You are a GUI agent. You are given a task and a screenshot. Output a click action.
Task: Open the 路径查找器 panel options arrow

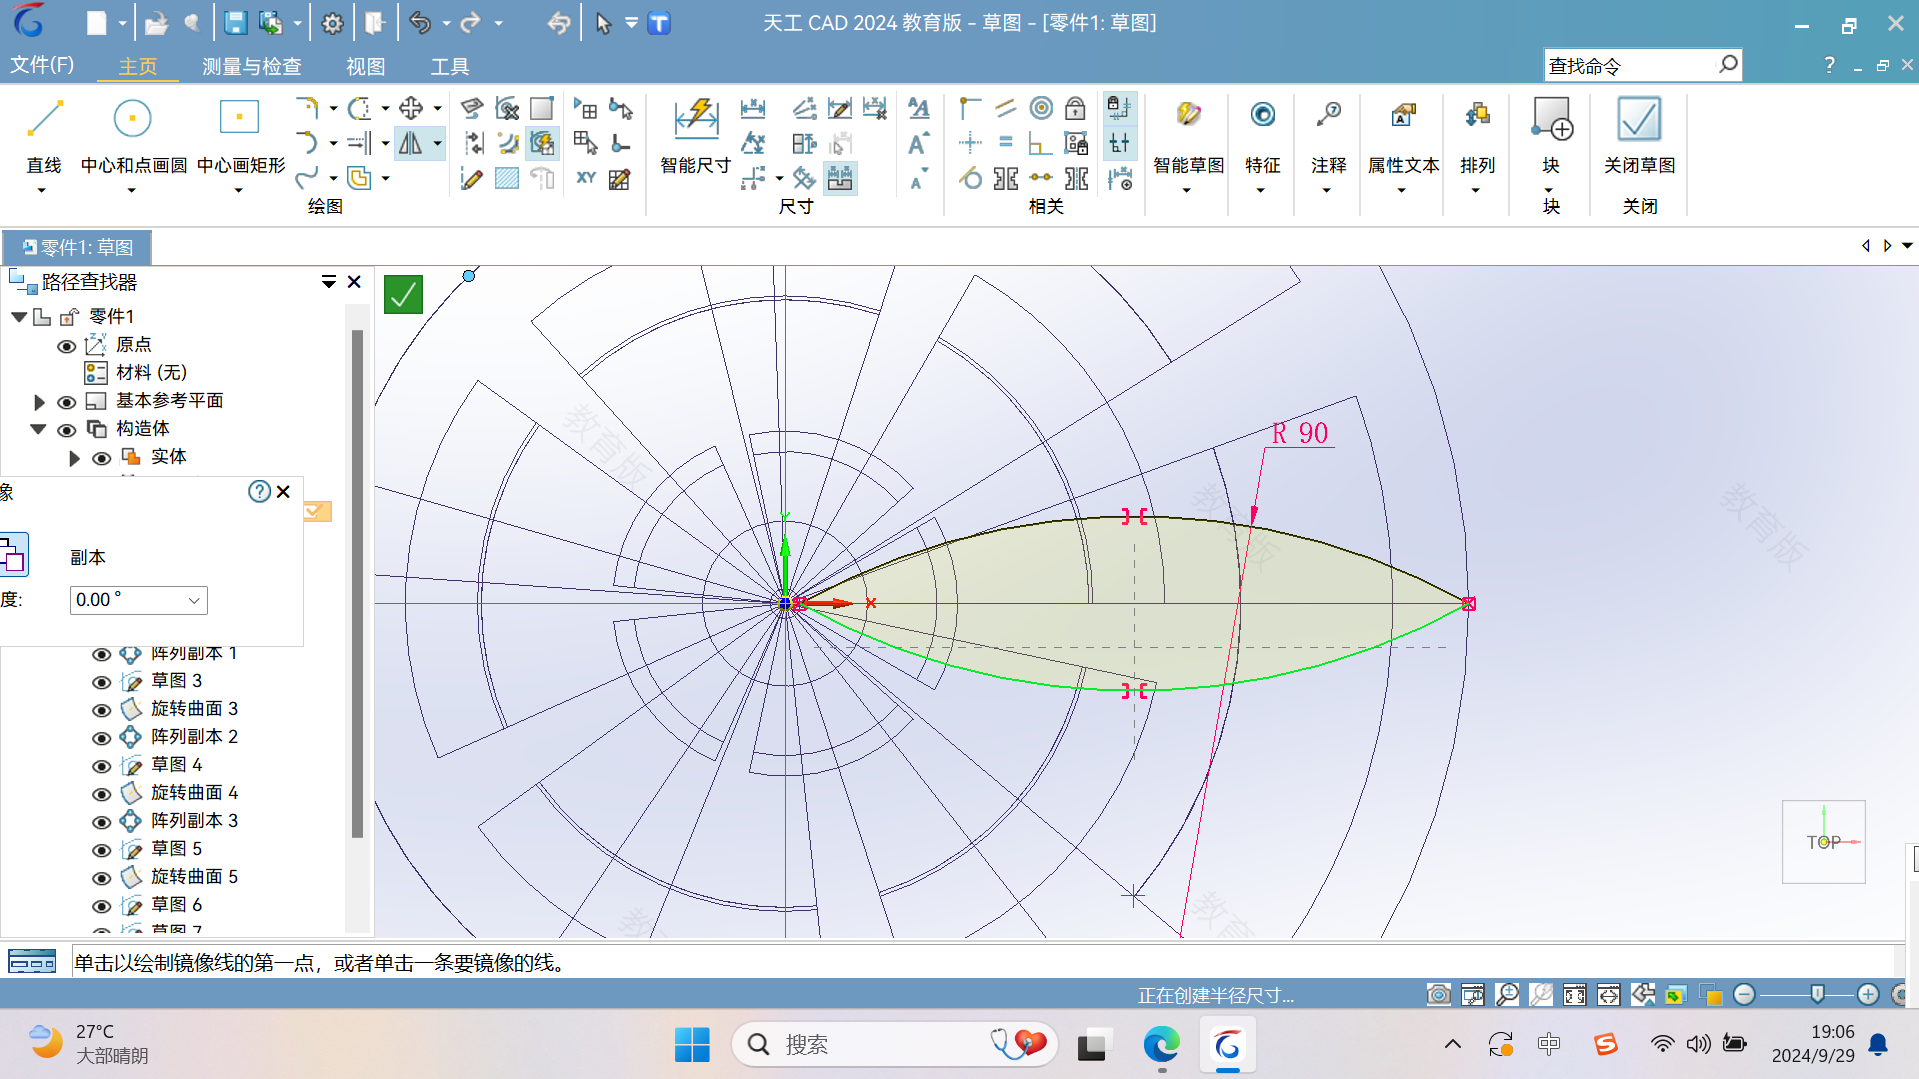(x=328, y=282)
